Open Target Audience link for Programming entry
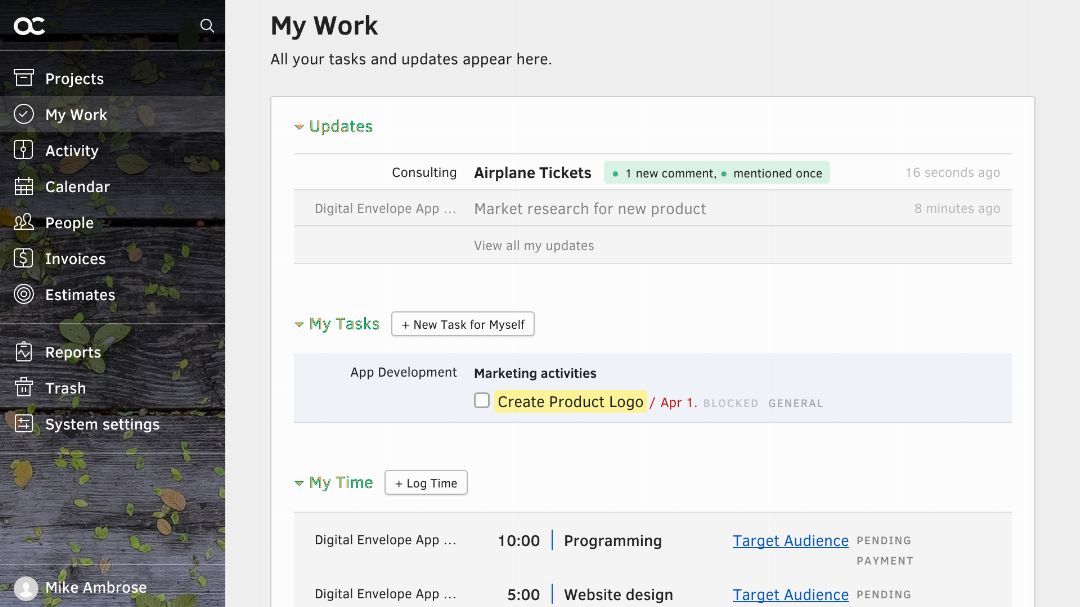 (790, 541)
